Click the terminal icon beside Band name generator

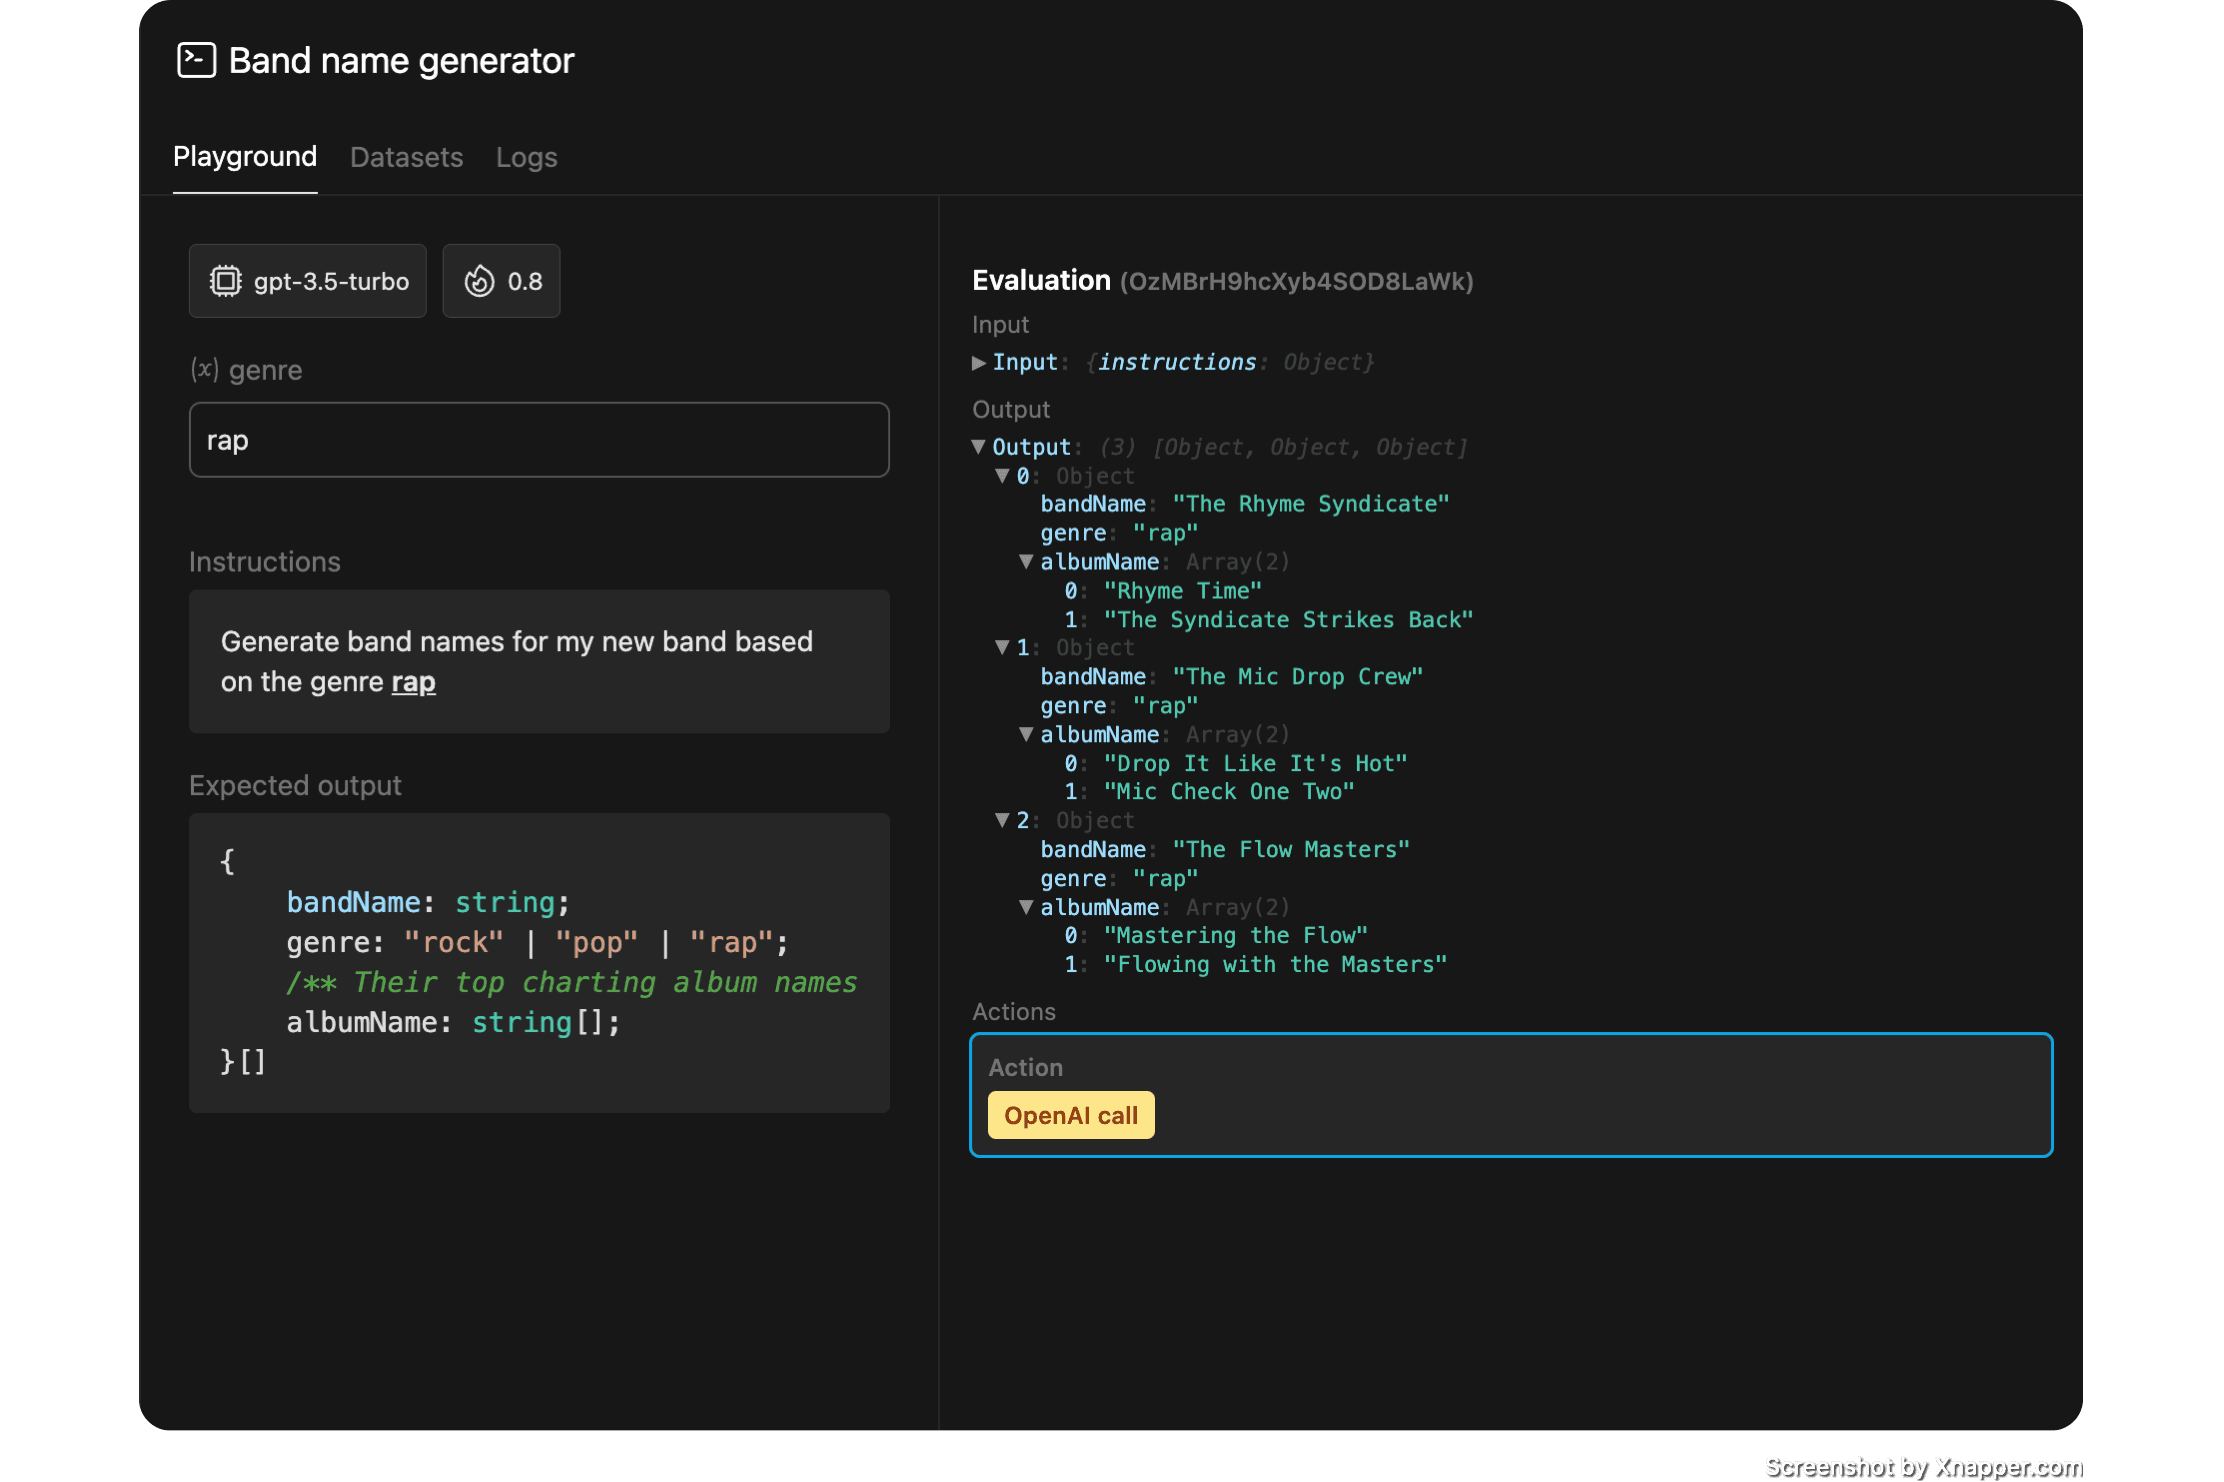tap(196, 60)
